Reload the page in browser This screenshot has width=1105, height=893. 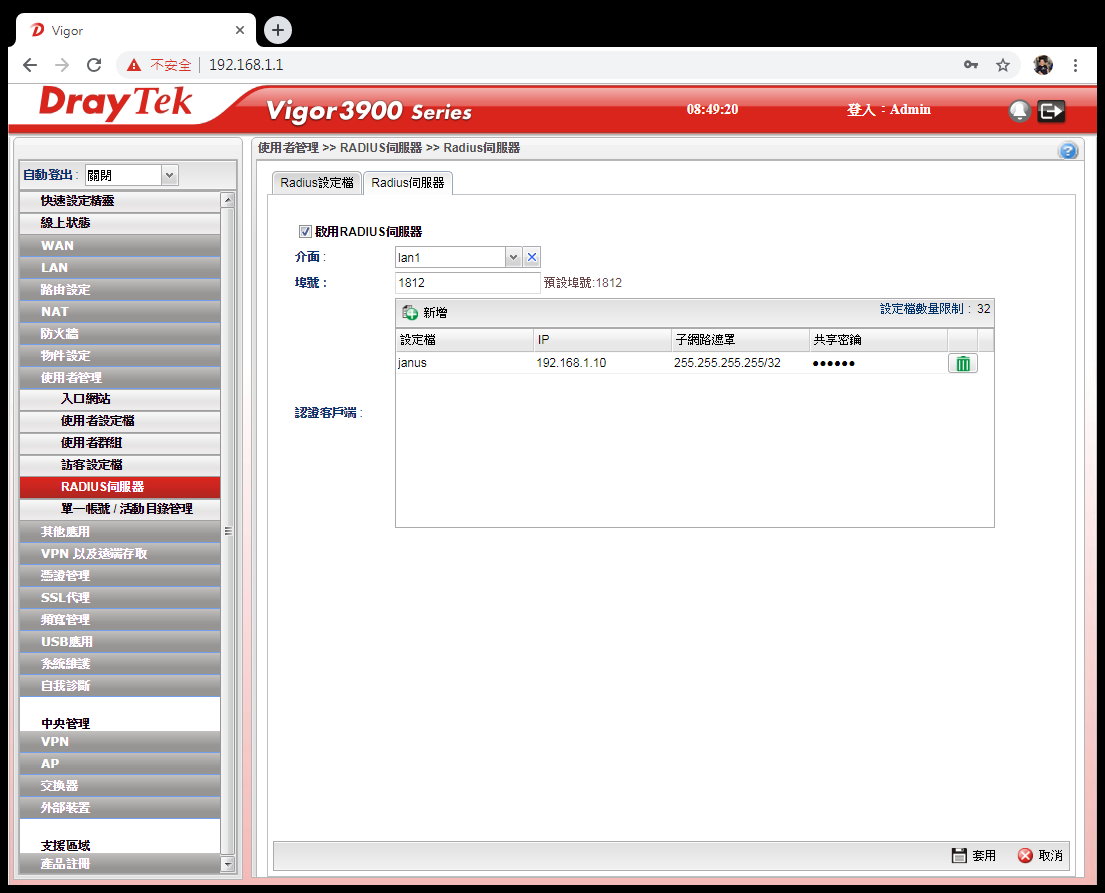(x=94, y=65)
